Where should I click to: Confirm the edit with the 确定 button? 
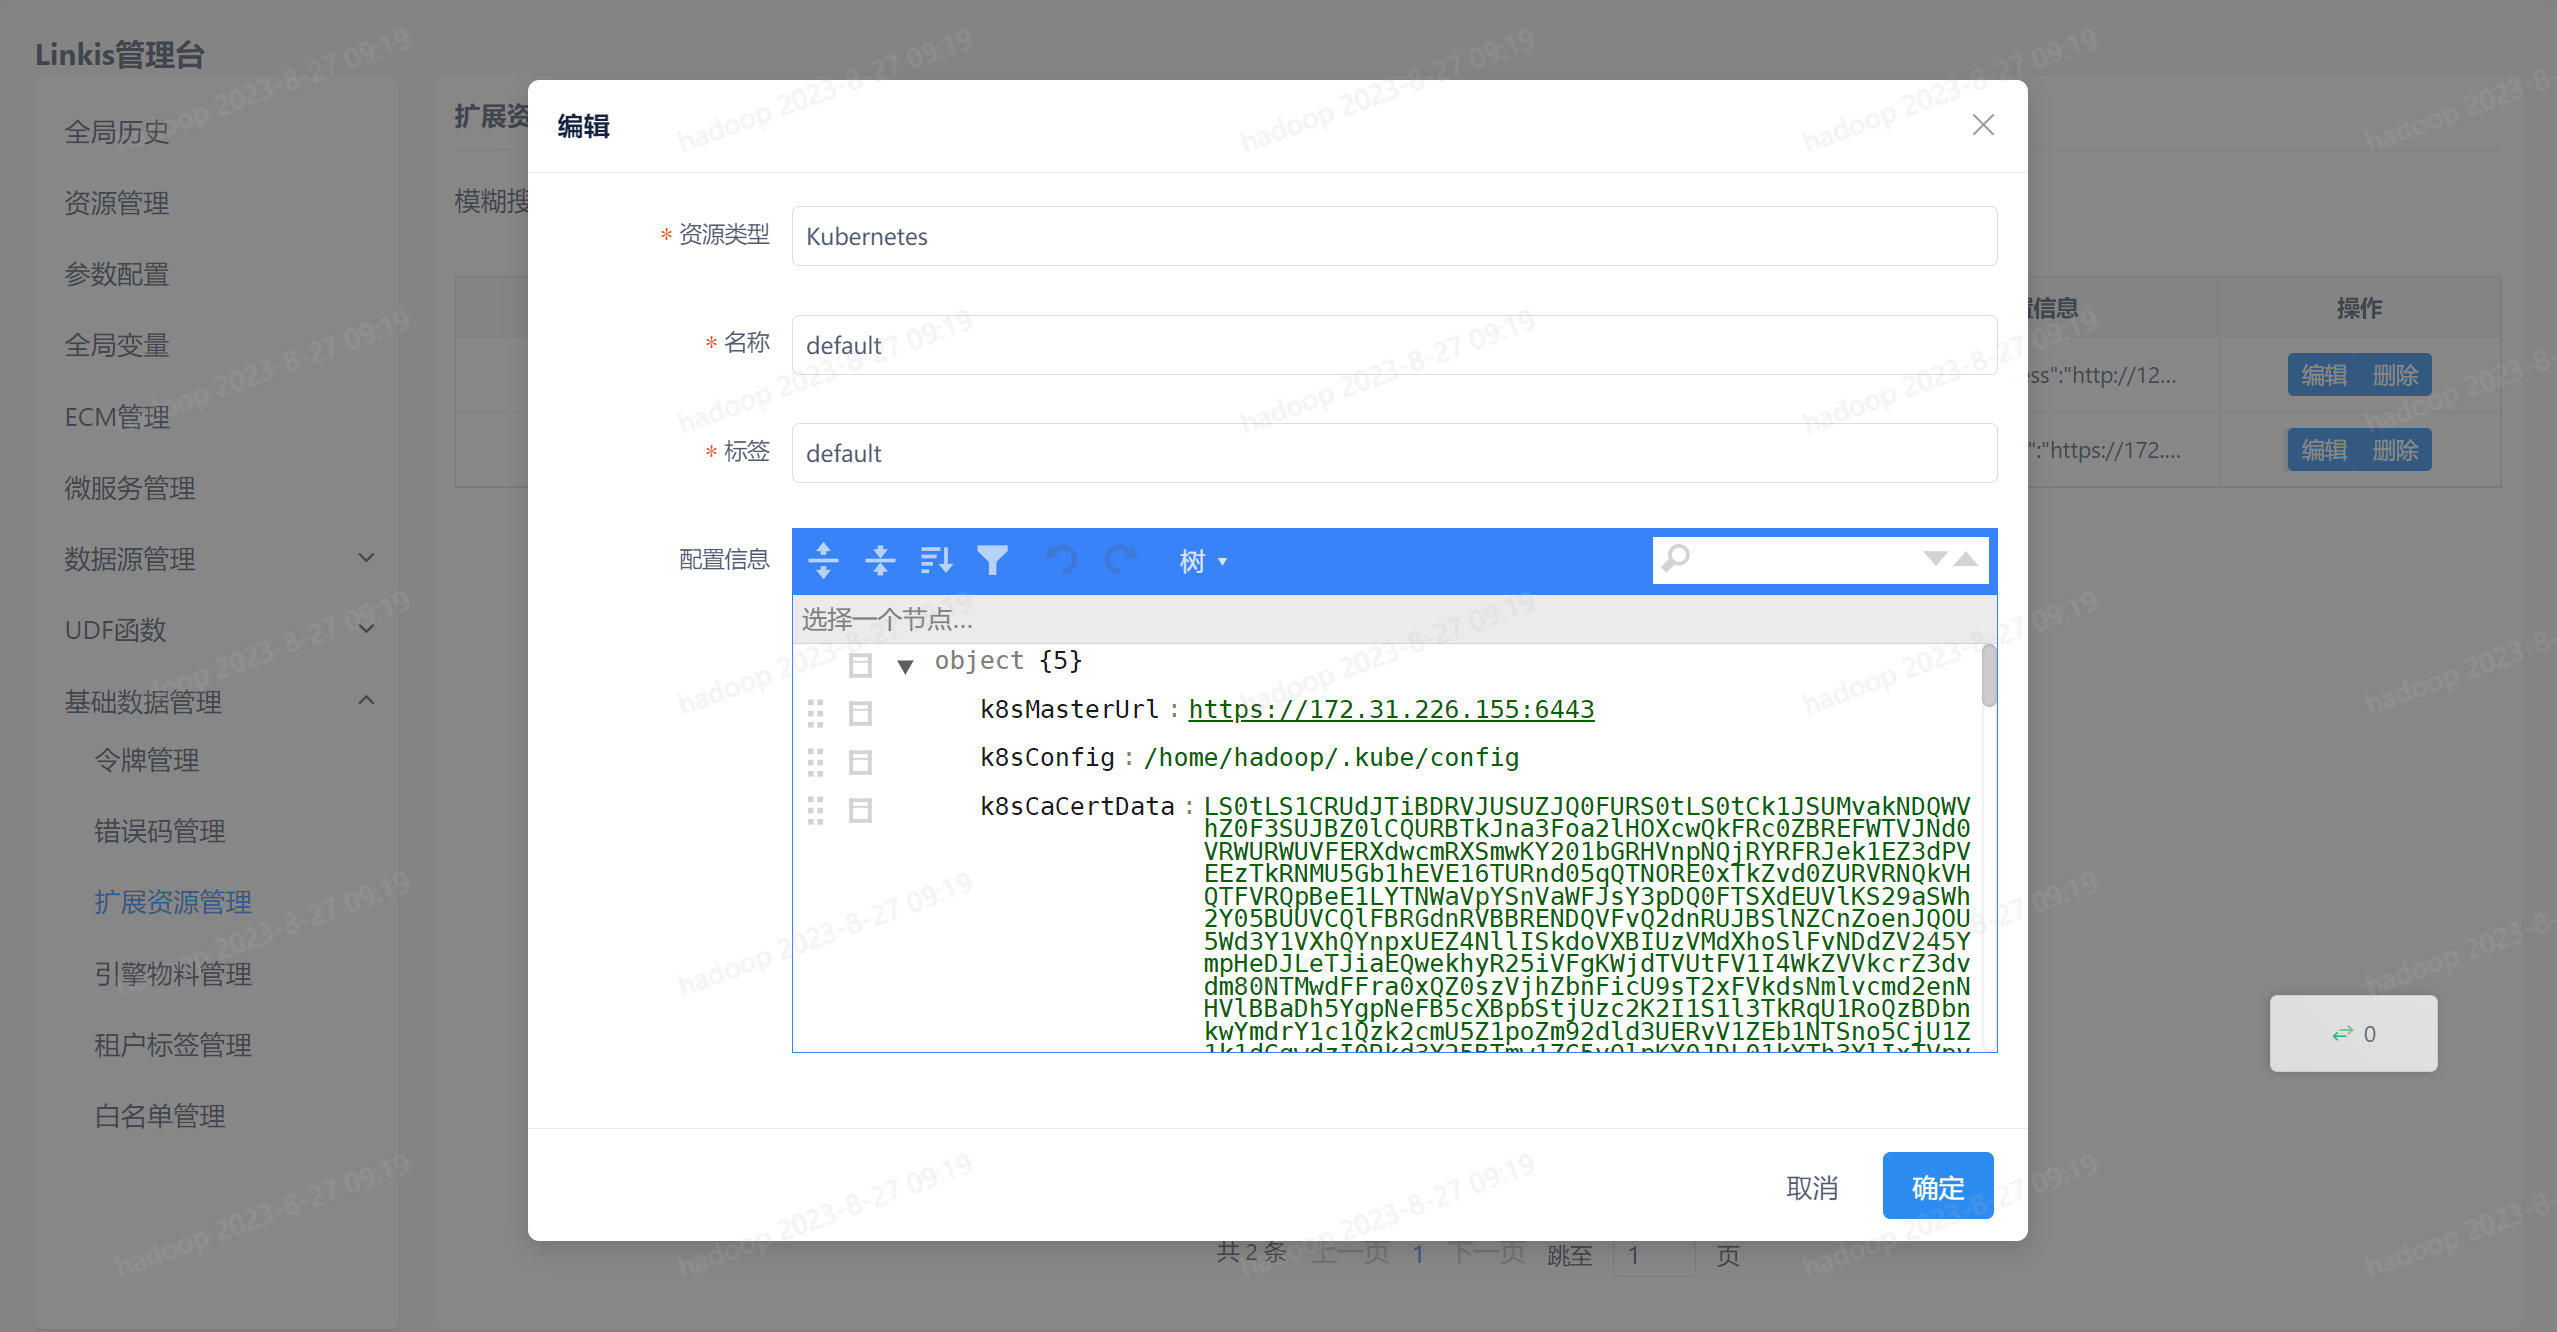point(1936,1186)
